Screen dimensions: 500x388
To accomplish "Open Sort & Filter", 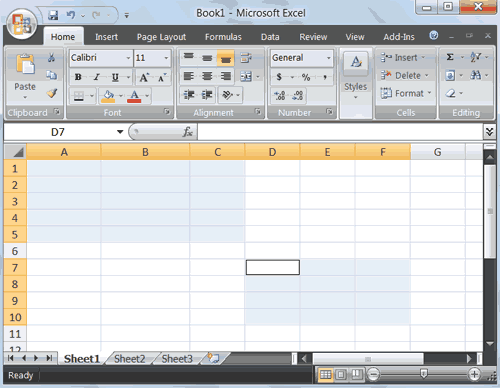I will click(x=475, y=57).
